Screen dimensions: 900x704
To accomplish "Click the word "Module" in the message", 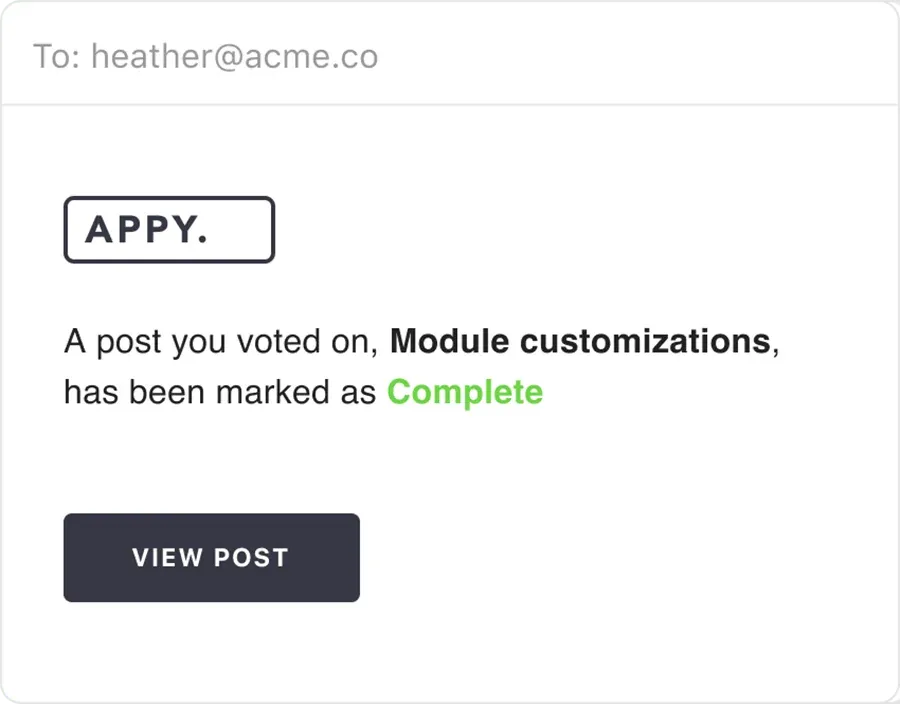I will [x=450, y=342].
